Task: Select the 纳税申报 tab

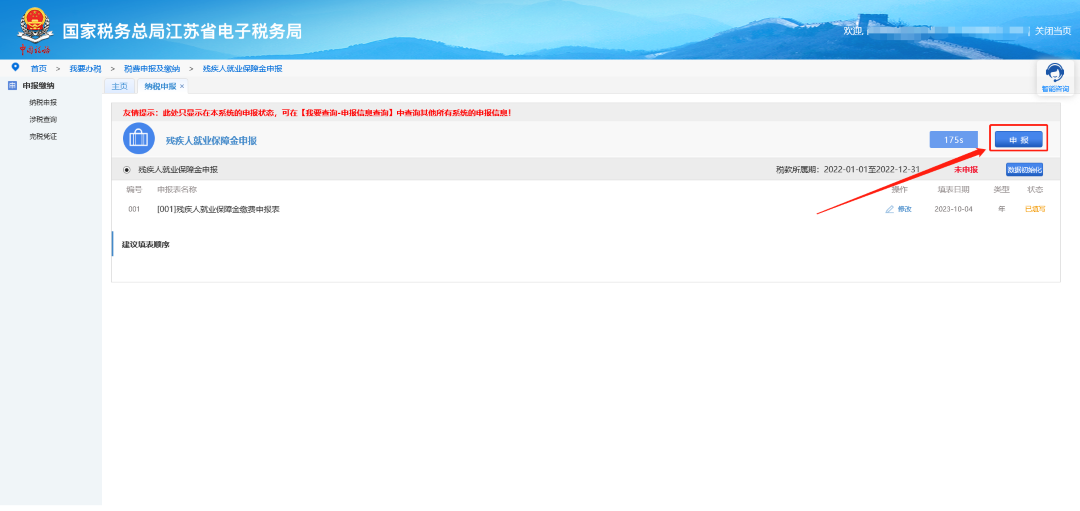Action: point(159,87)
